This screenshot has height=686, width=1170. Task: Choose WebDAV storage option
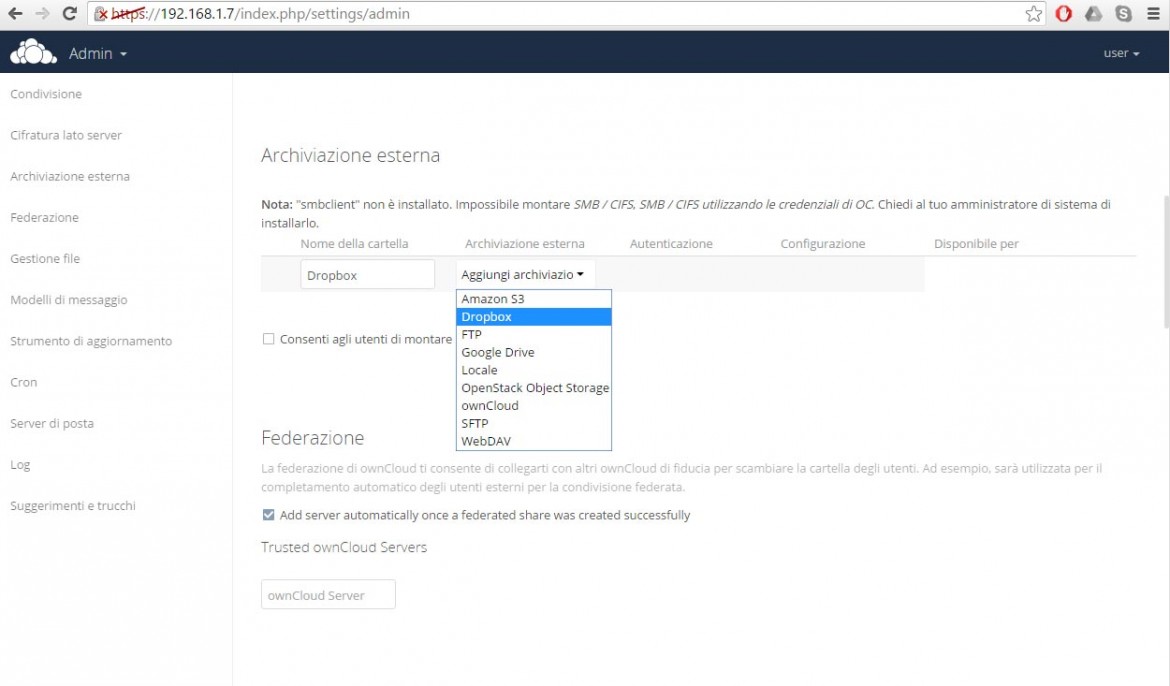(x=534, y=441)
